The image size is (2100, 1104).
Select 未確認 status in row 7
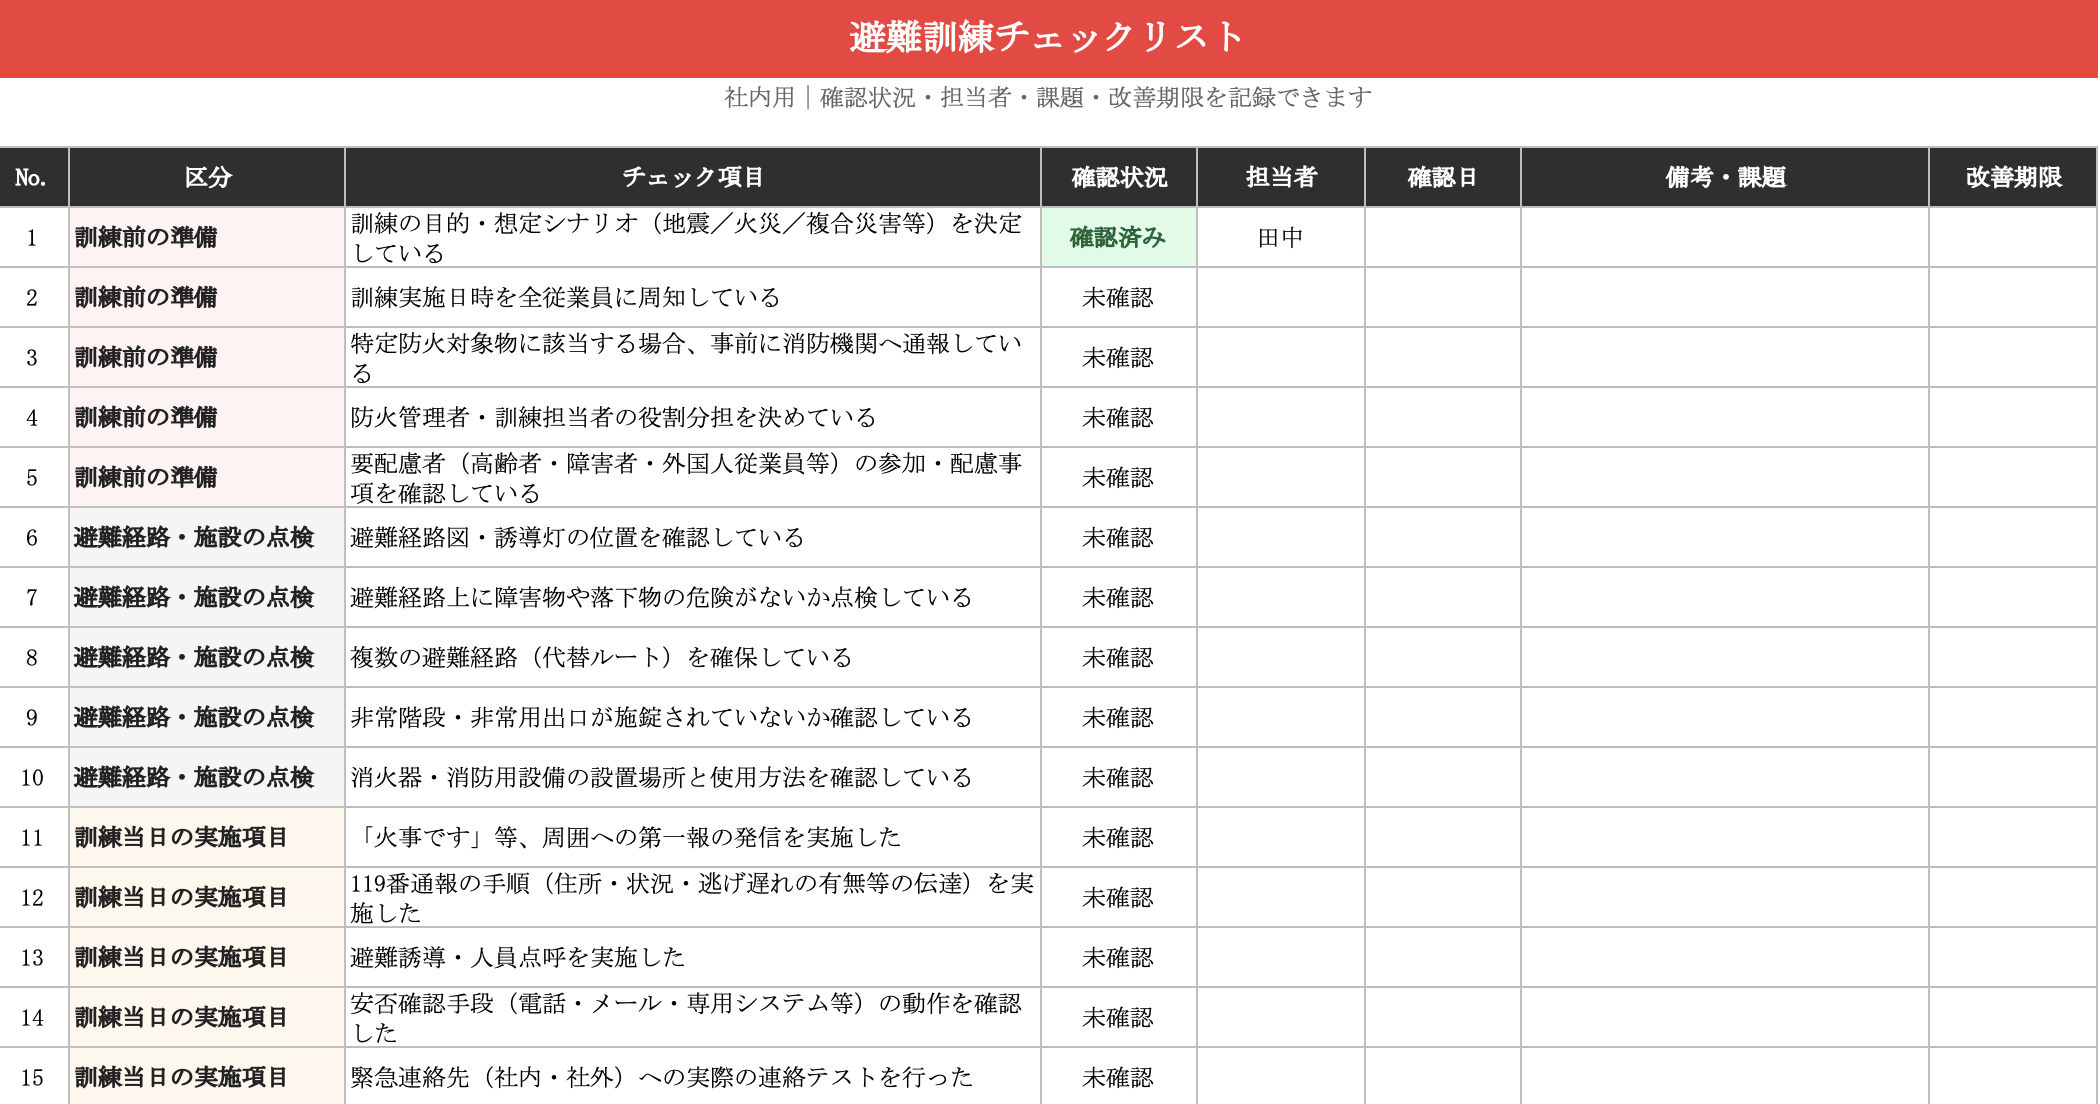pos(1118,597)
